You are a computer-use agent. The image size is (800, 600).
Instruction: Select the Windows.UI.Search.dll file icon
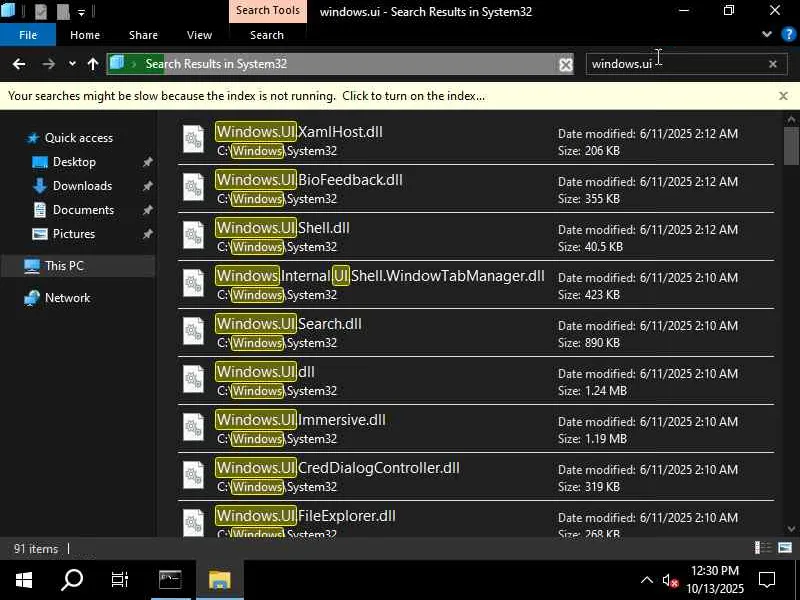pos(193,331)
